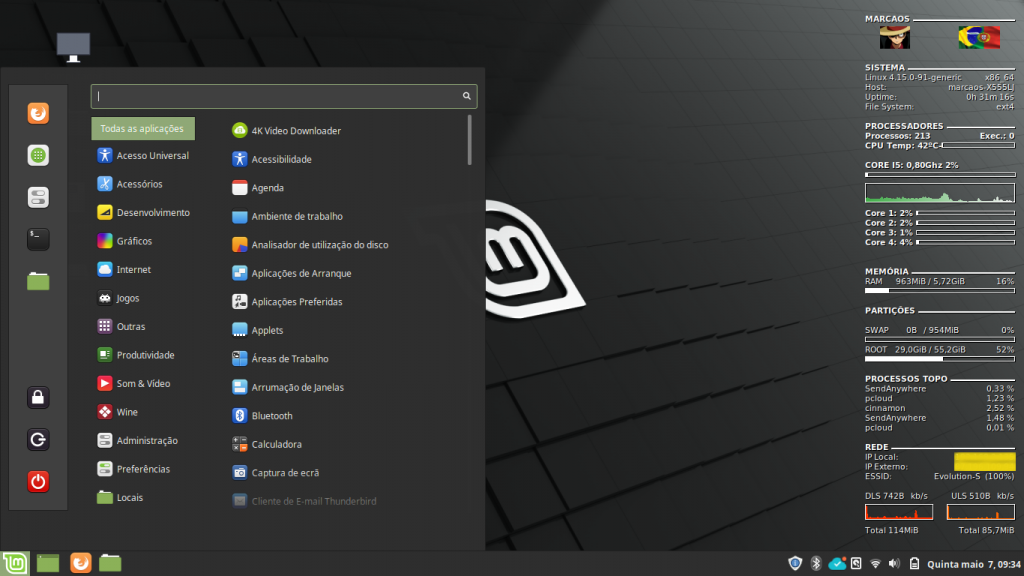The image size is (1024, 576).
Task: Open the calendar from the panel clock
Action: tap(974, 564)
